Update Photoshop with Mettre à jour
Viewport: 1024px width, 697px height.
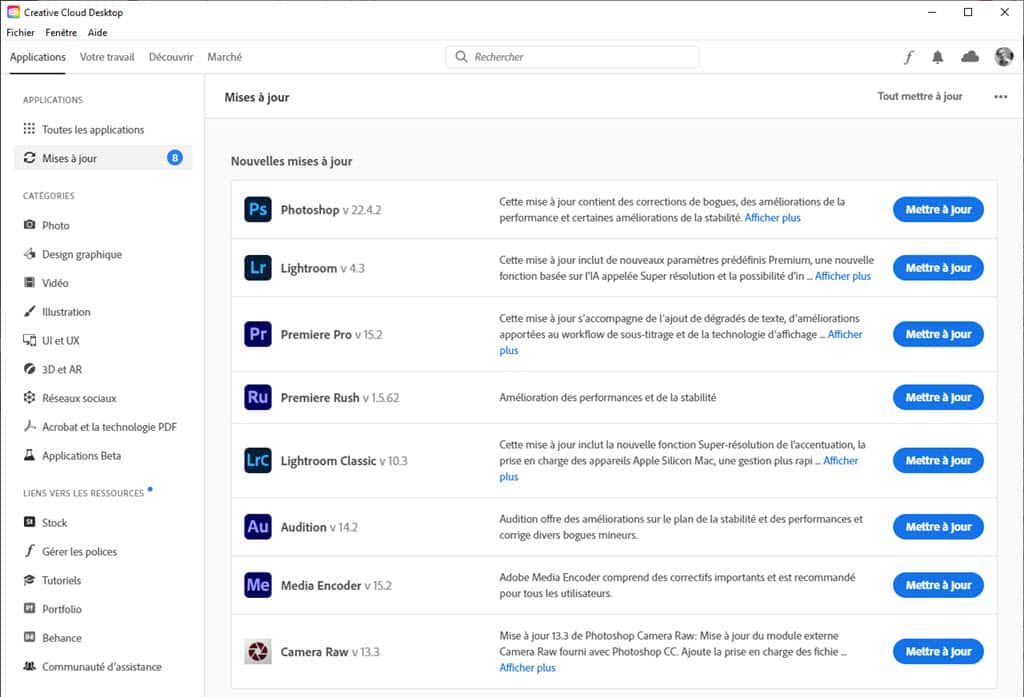[938, 210]
